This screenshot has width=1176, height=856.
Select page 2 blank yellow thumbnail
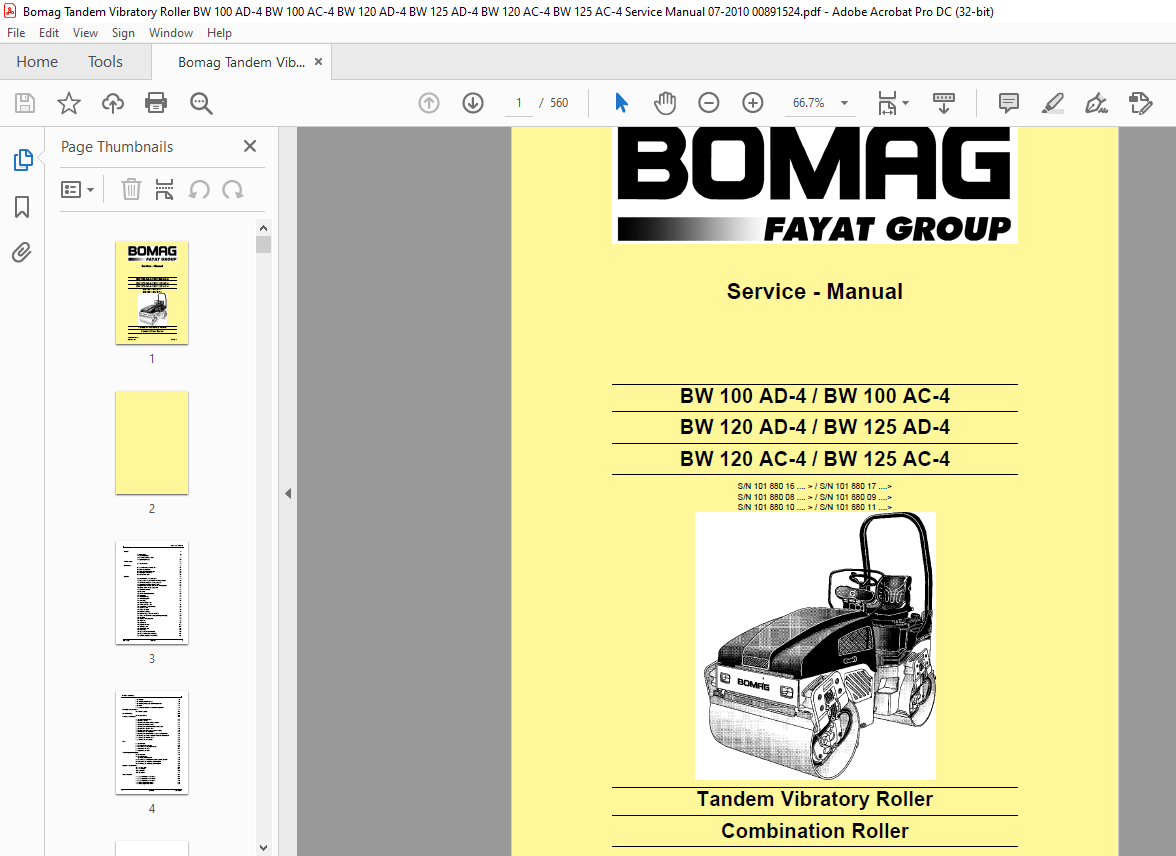tap(152, 443)
